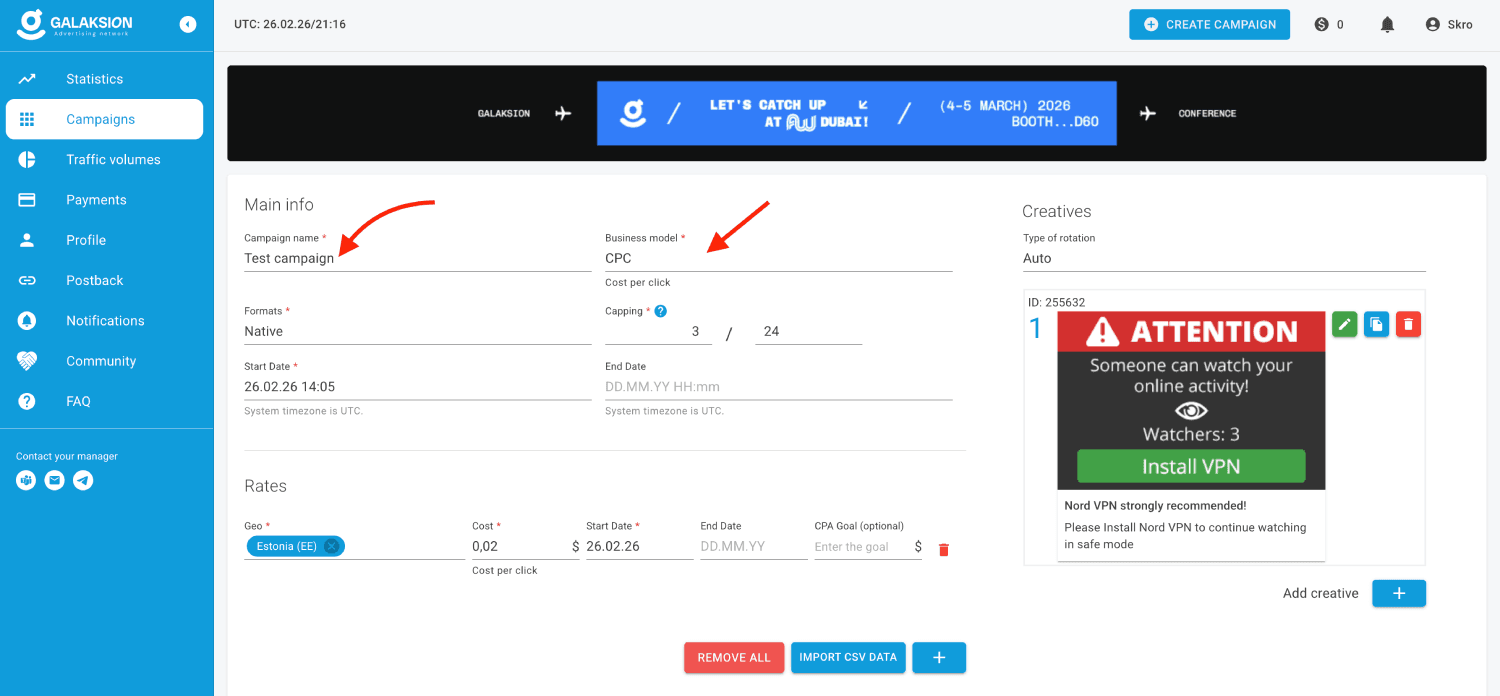This screenshot has height=696, width=1500.
Task: Delete creative 255632 with trash icon
Action: [x=1408, y=324]
